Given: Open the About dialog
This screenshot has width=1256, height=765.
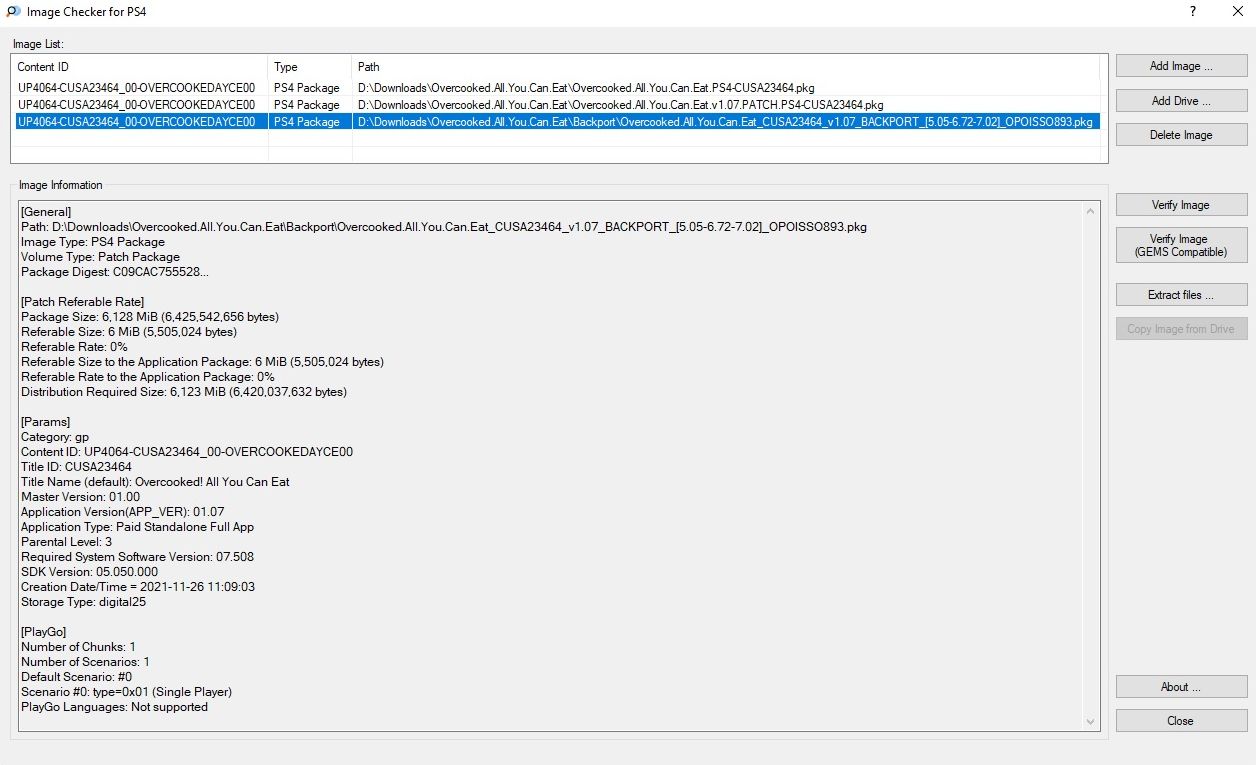Looking at the screenshot, I should coord(1181,687).
